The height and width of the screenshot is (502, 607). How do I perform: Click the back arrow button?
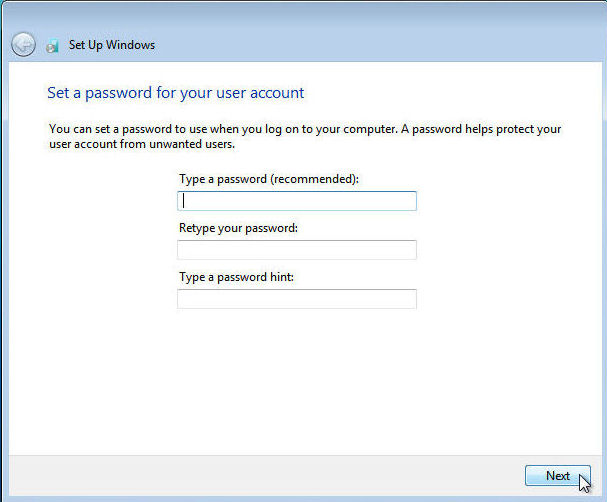tap(23, 45)
